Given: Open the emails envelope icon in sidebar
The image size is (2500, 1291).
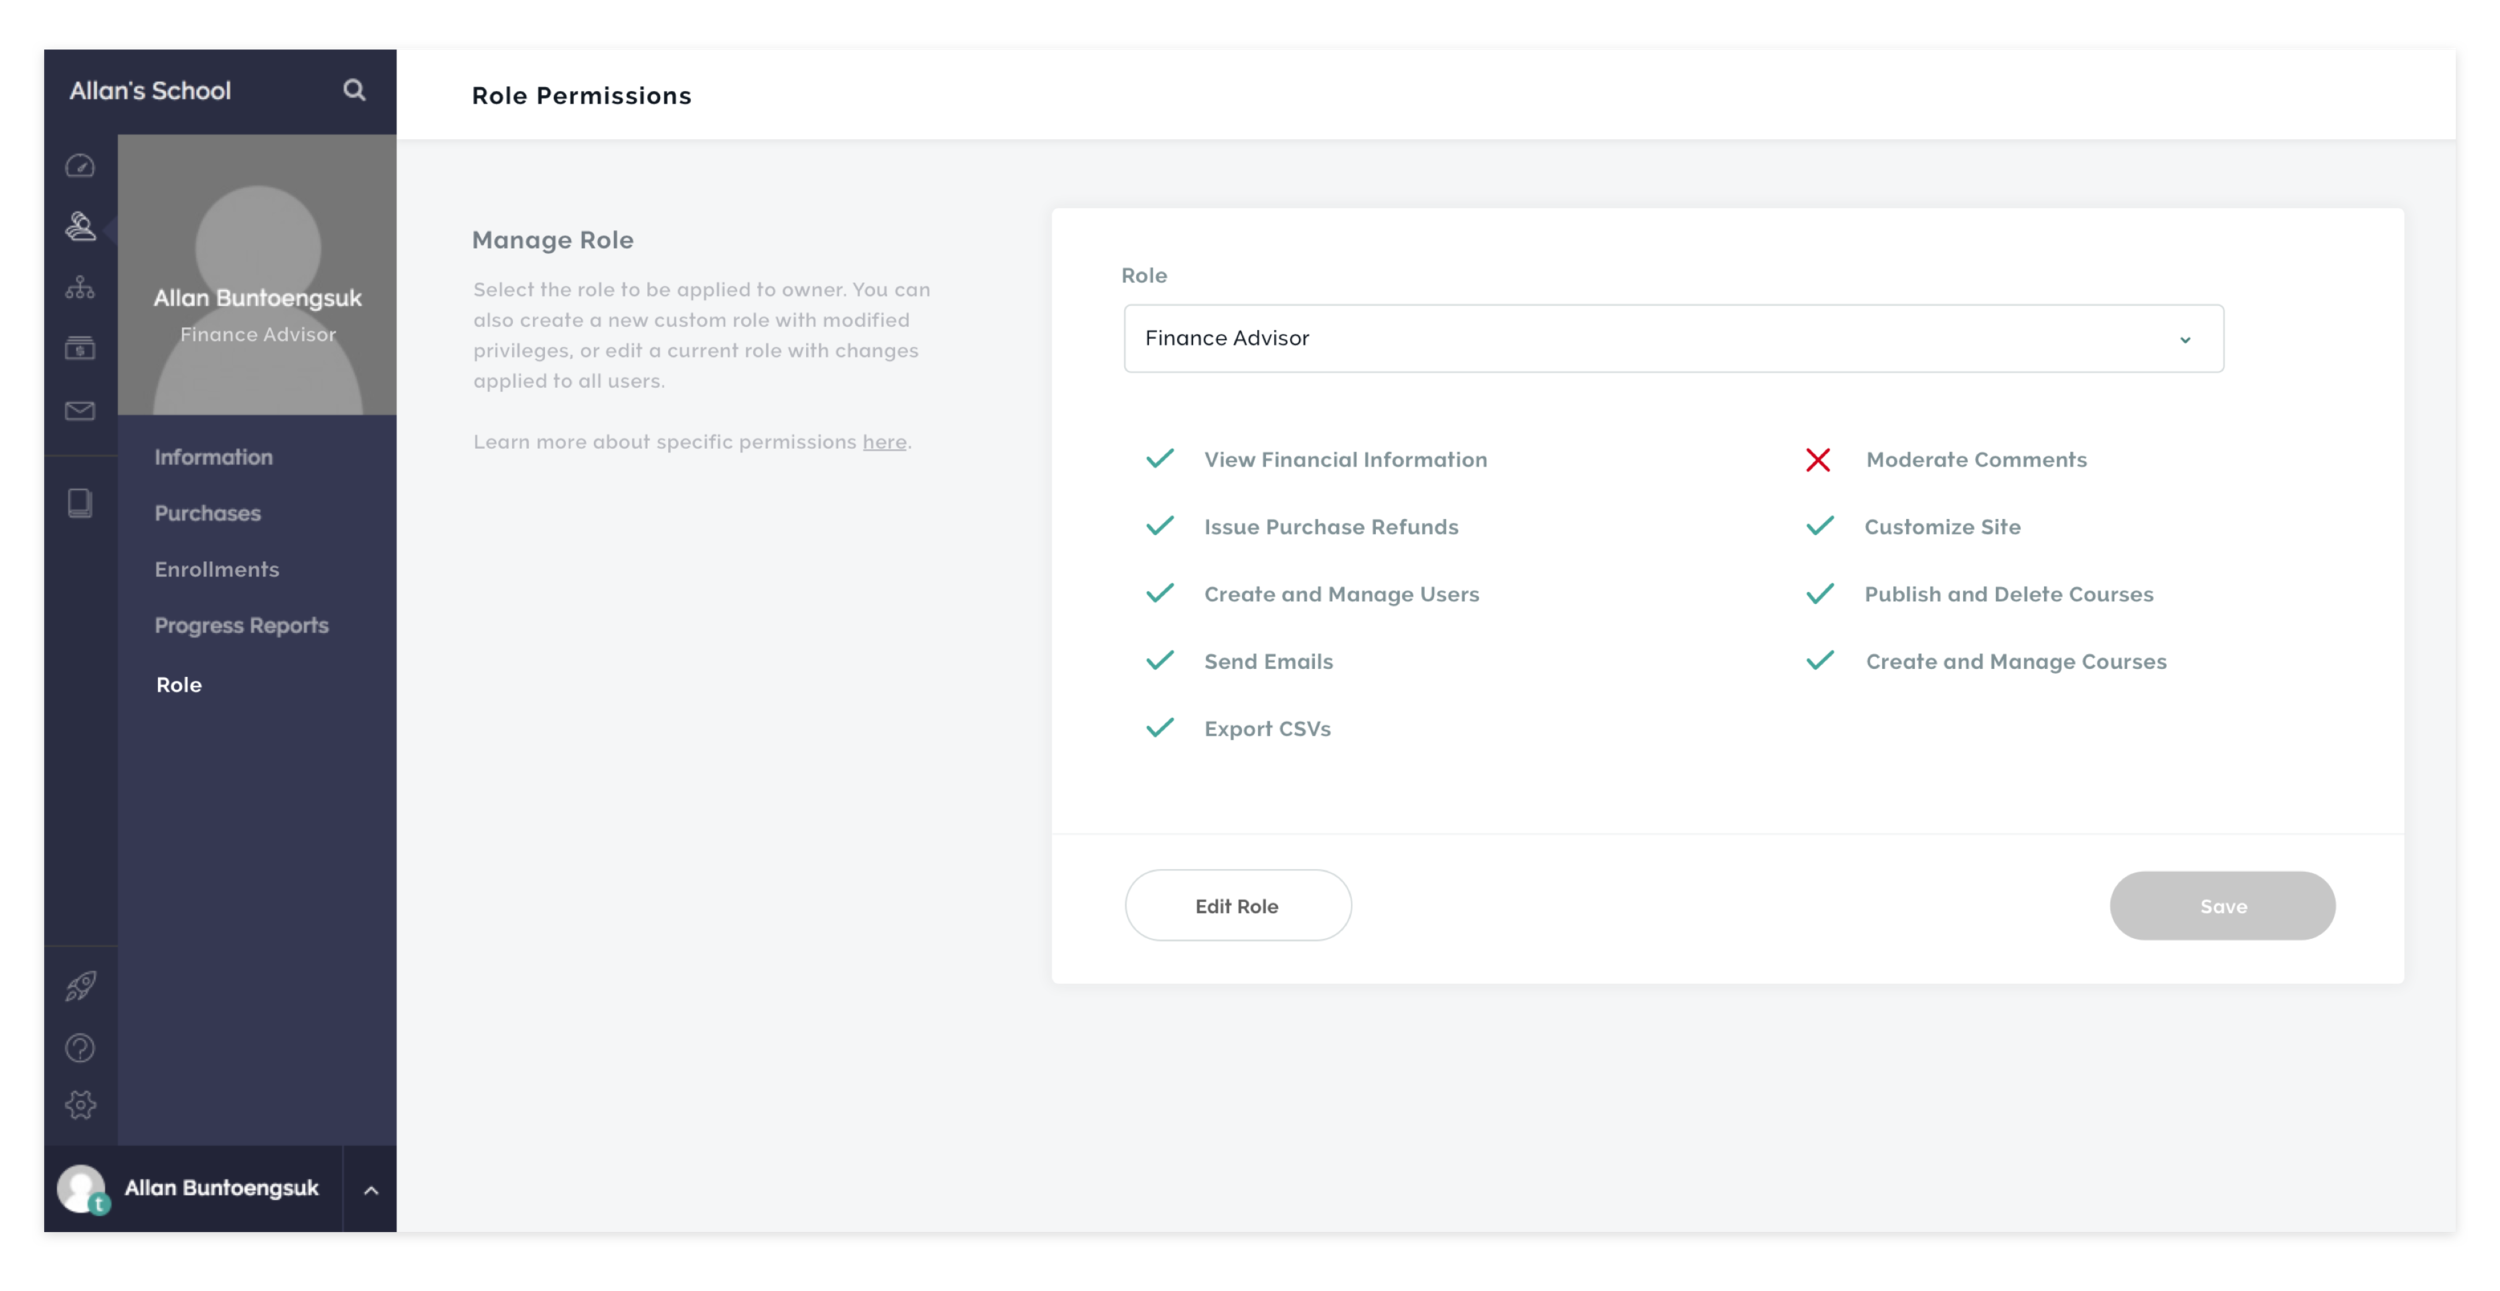Looking at the screenshot, I should [80, 411].
